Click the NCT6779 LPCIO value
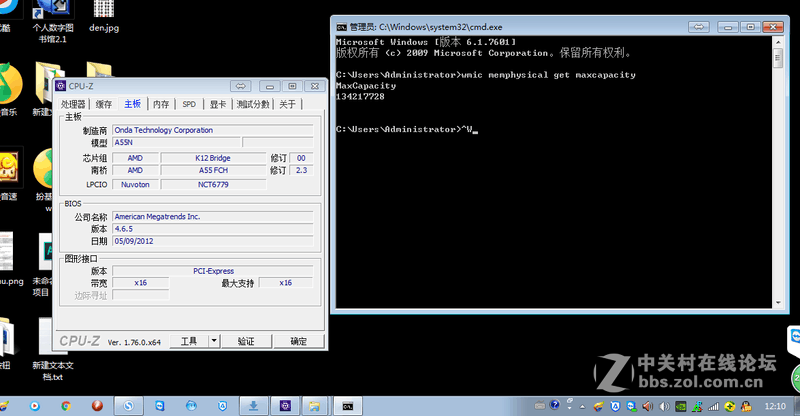 [213, 185]
